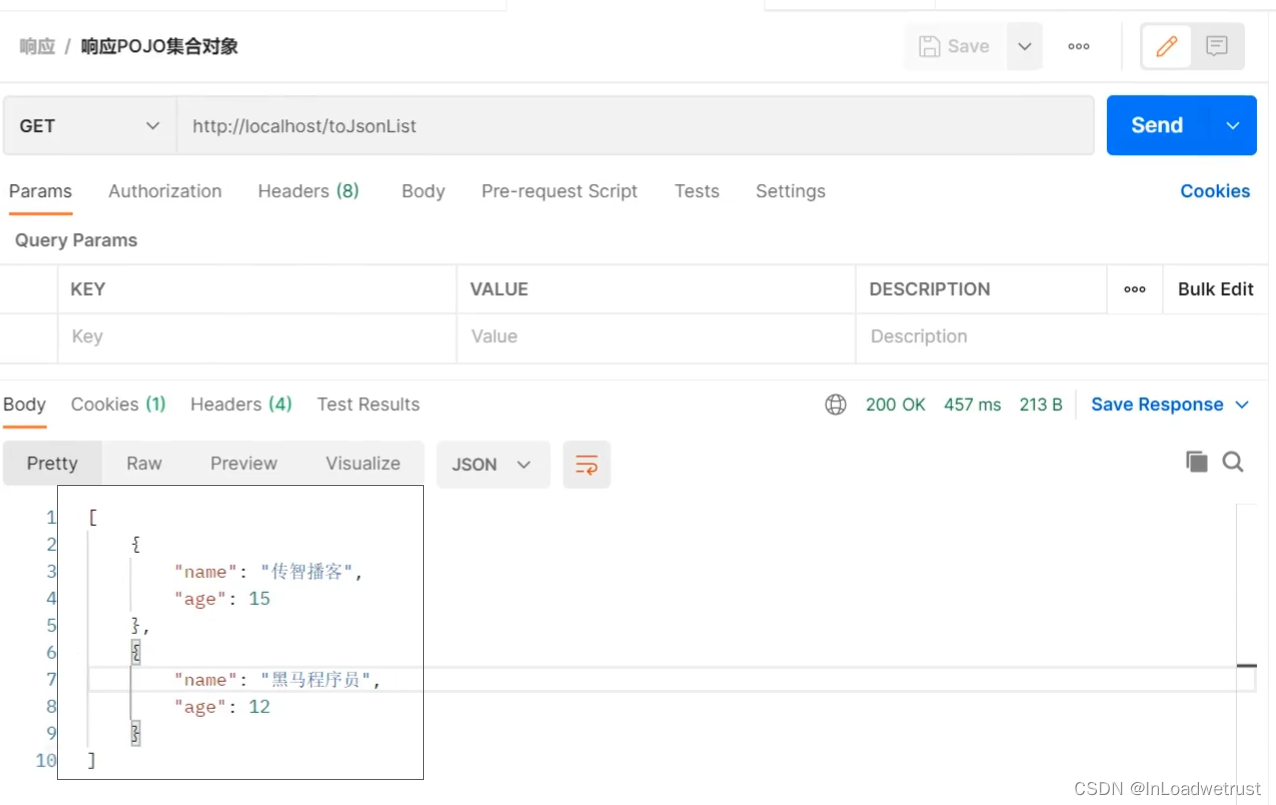Select the Raw view
1276x805 pixels.
tap(144, 463)
